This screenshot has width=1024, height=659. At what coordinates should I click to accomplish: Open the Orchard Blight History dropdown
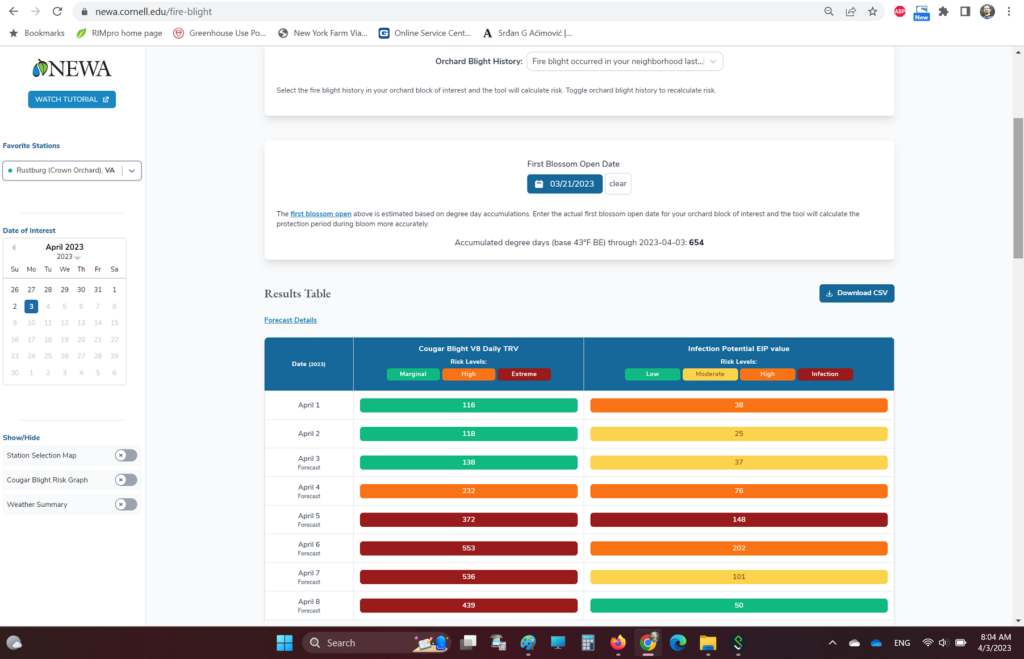(x=624, y=61)
